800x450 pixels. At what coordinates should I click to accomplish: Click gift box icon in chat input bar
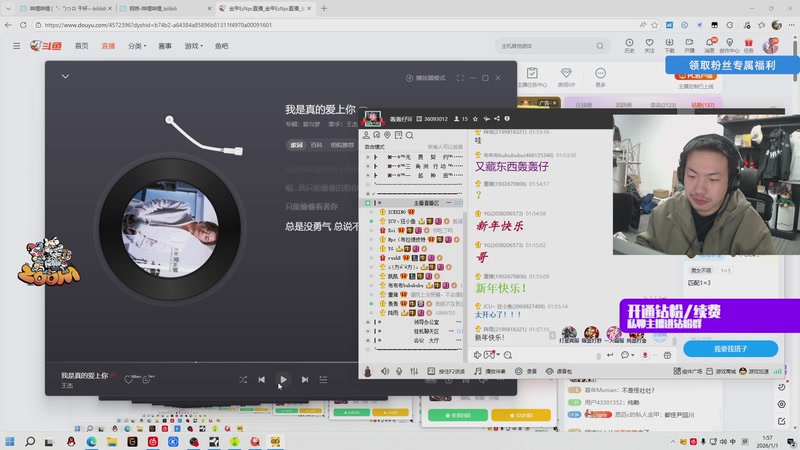tap(667, 355)
